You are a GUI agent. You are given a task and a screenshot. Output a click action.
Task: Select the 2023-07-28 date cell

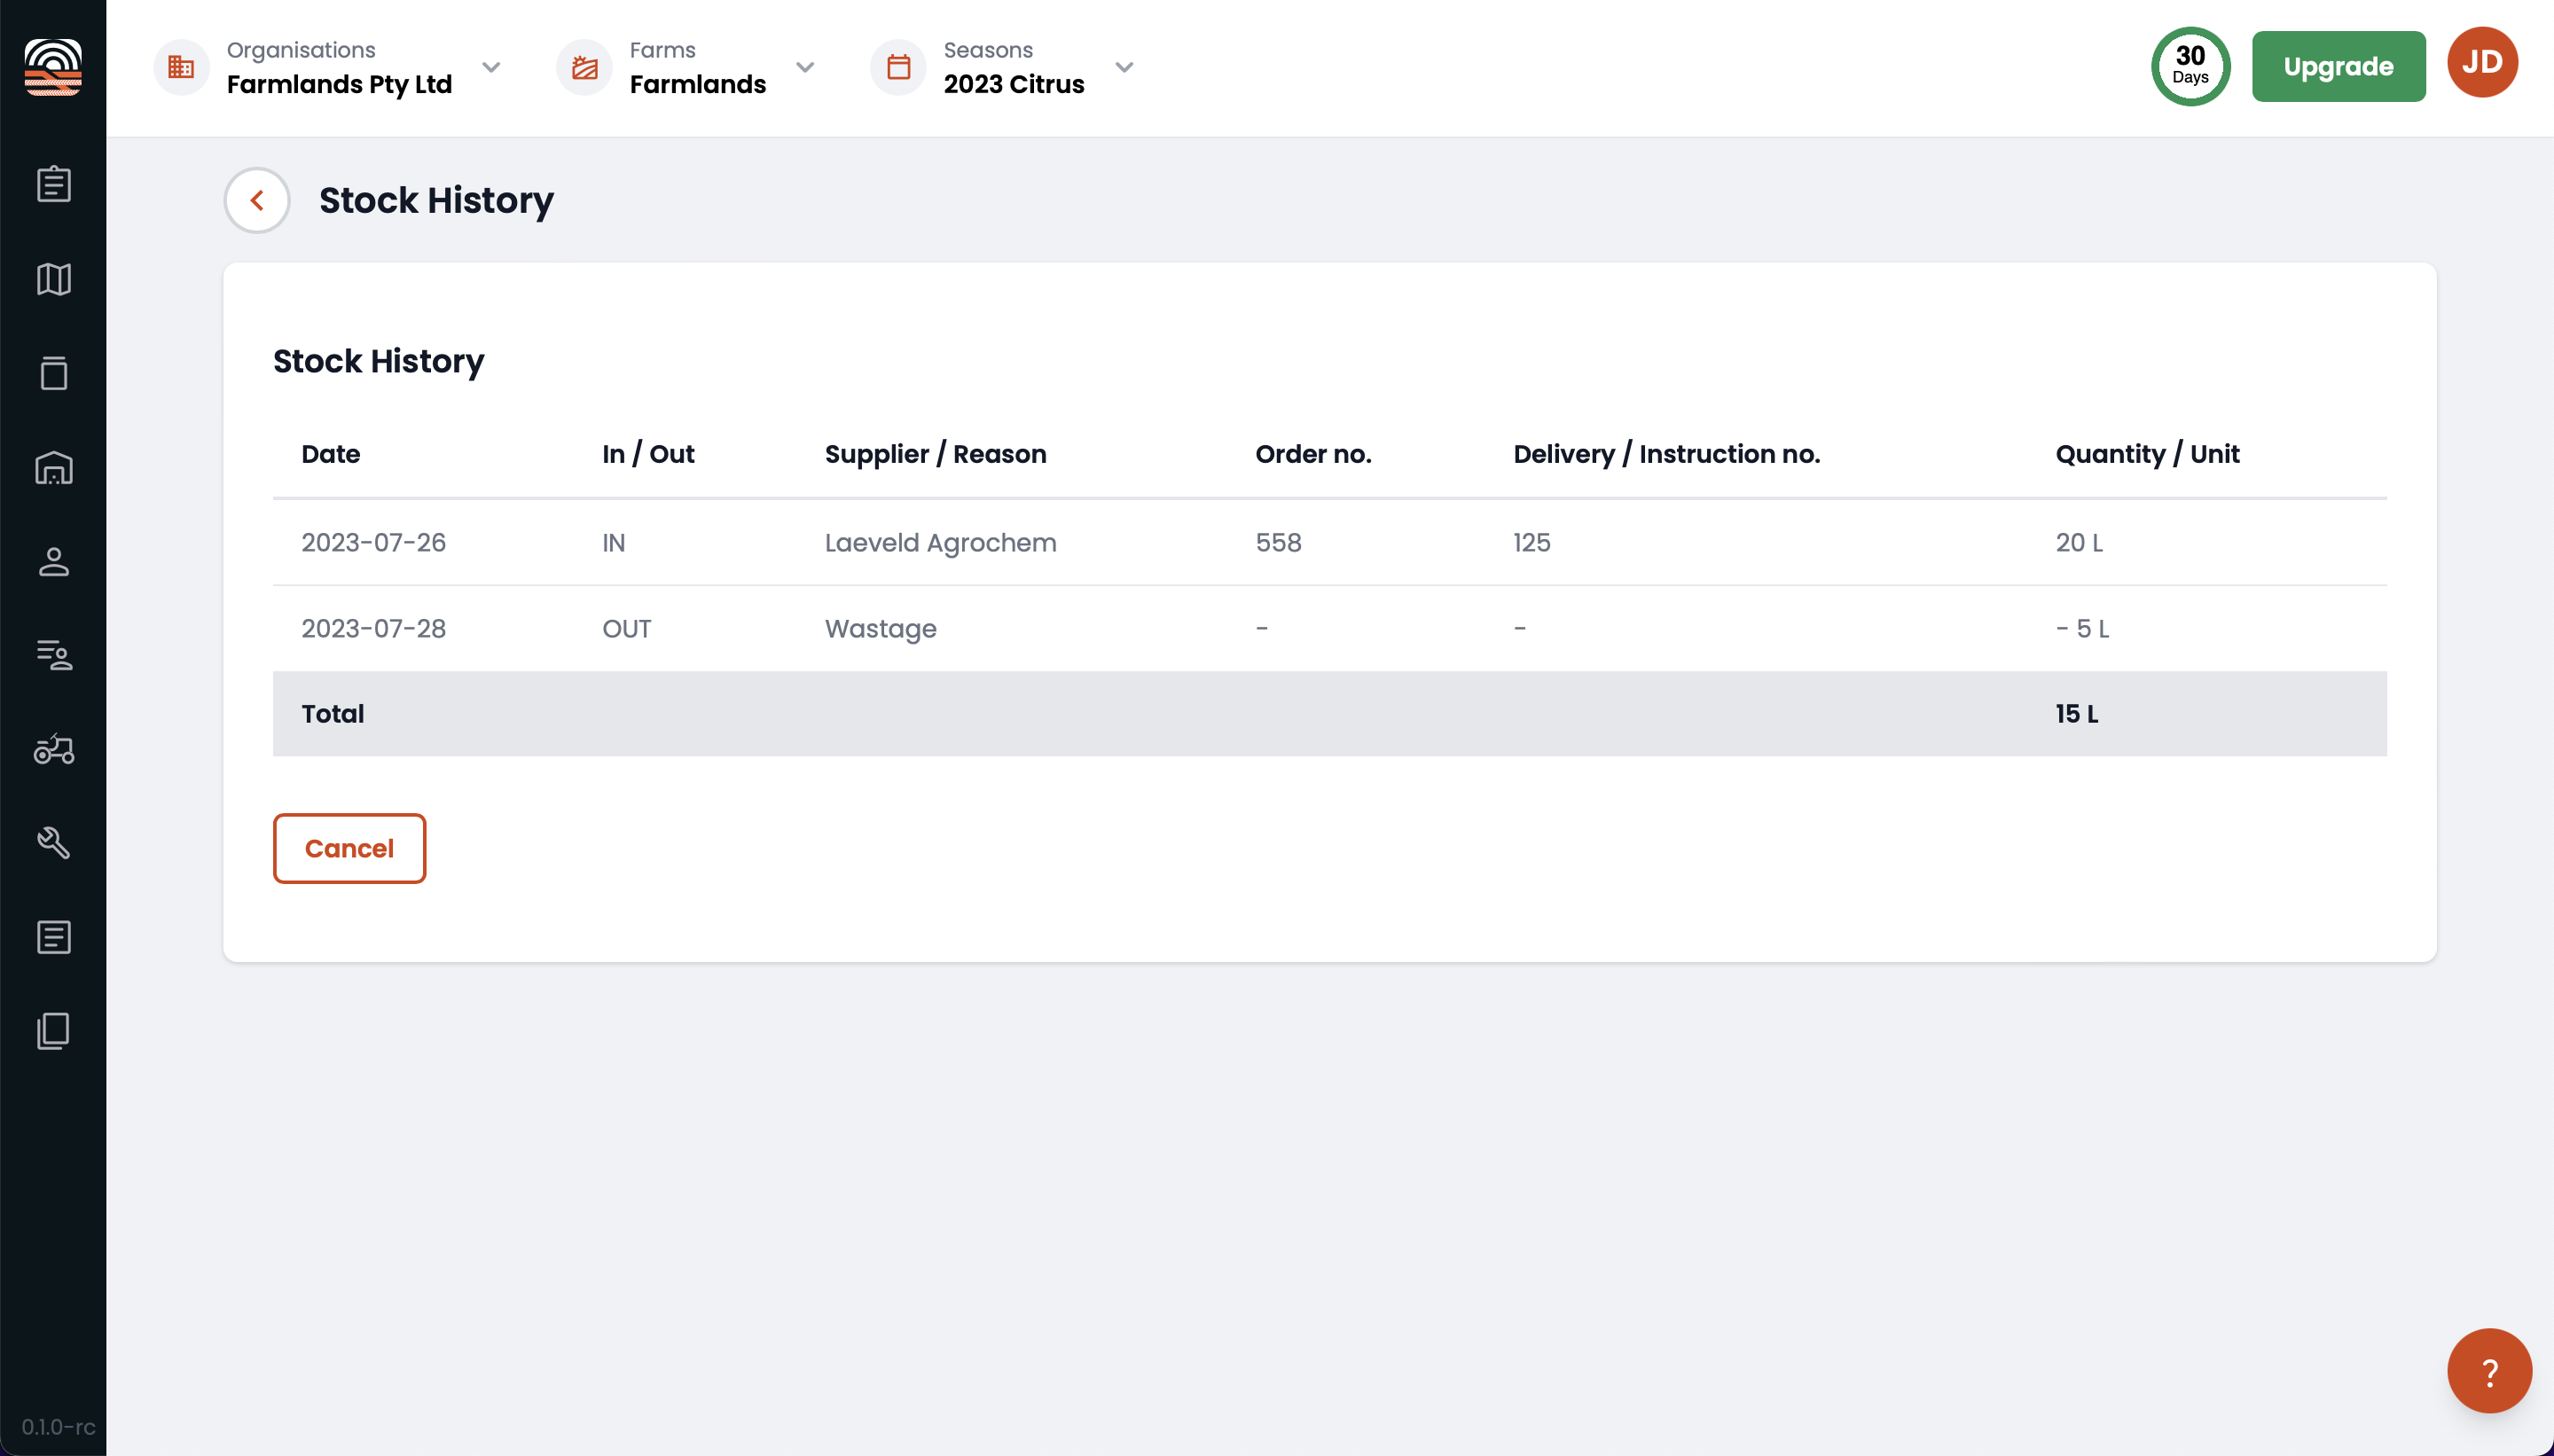[374, 628]
